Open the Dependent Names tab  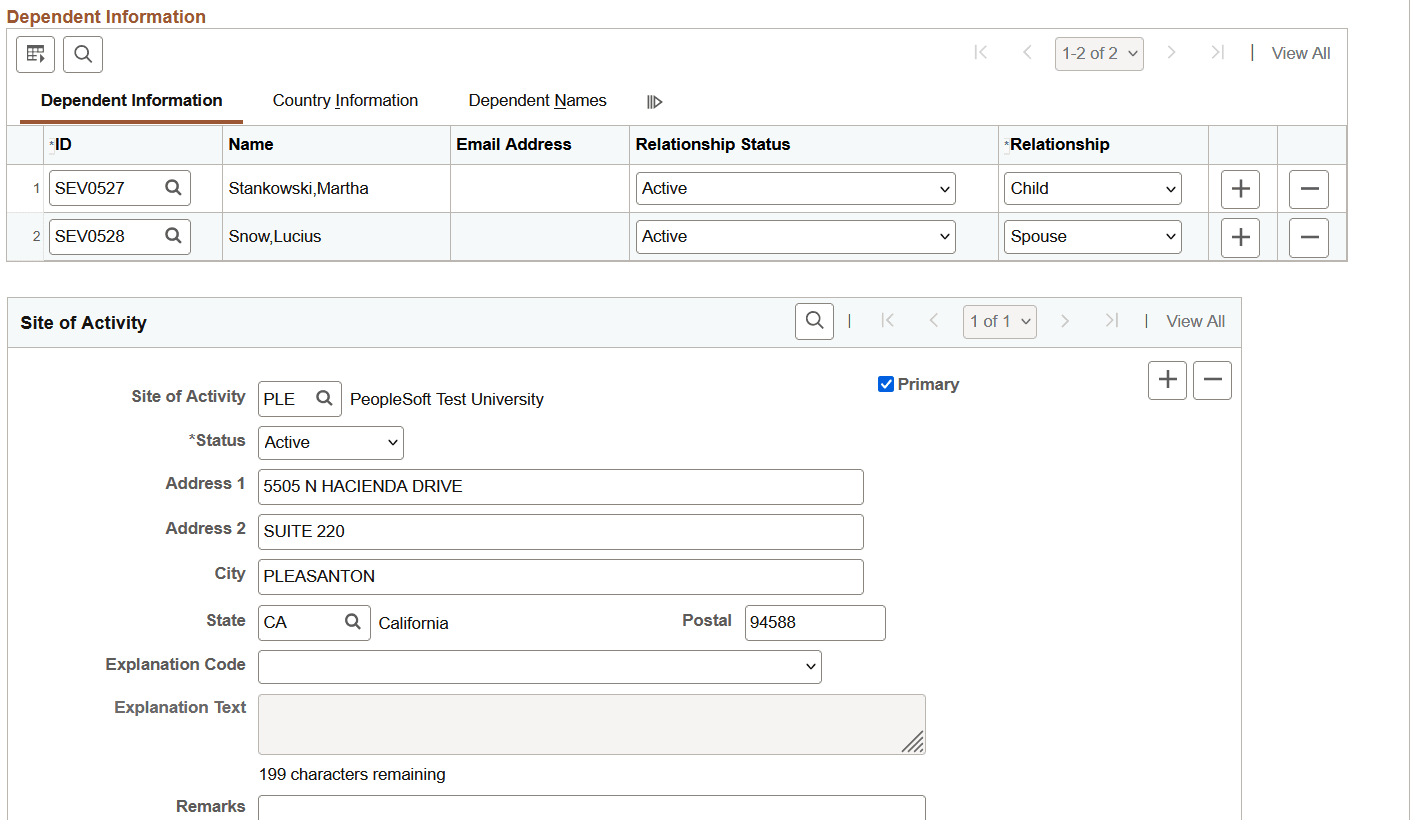tap(537, 101)
